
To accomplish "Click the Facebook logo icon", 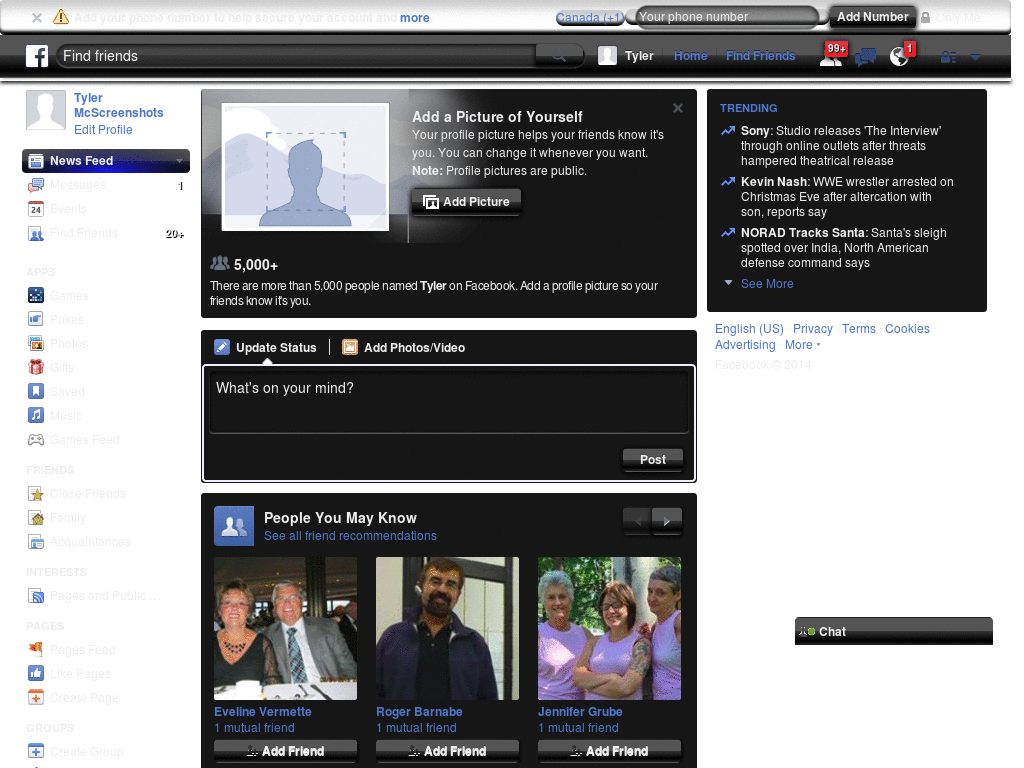I will (x=37, y=56).
